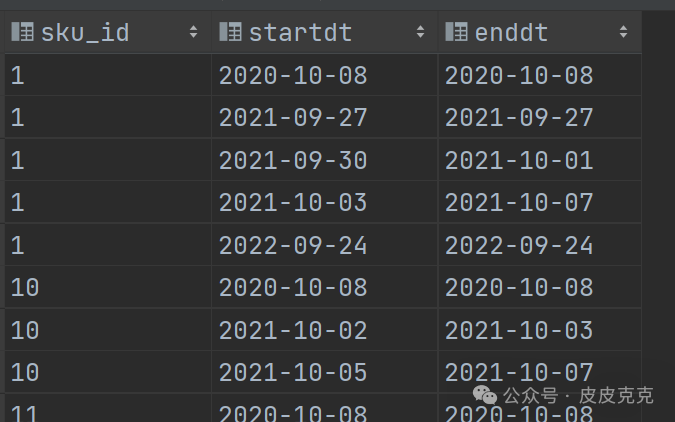The height and width of the screenshot is (422, 675).
Task: Select startdt cell 2021-10-02
Action: (325, 330)
